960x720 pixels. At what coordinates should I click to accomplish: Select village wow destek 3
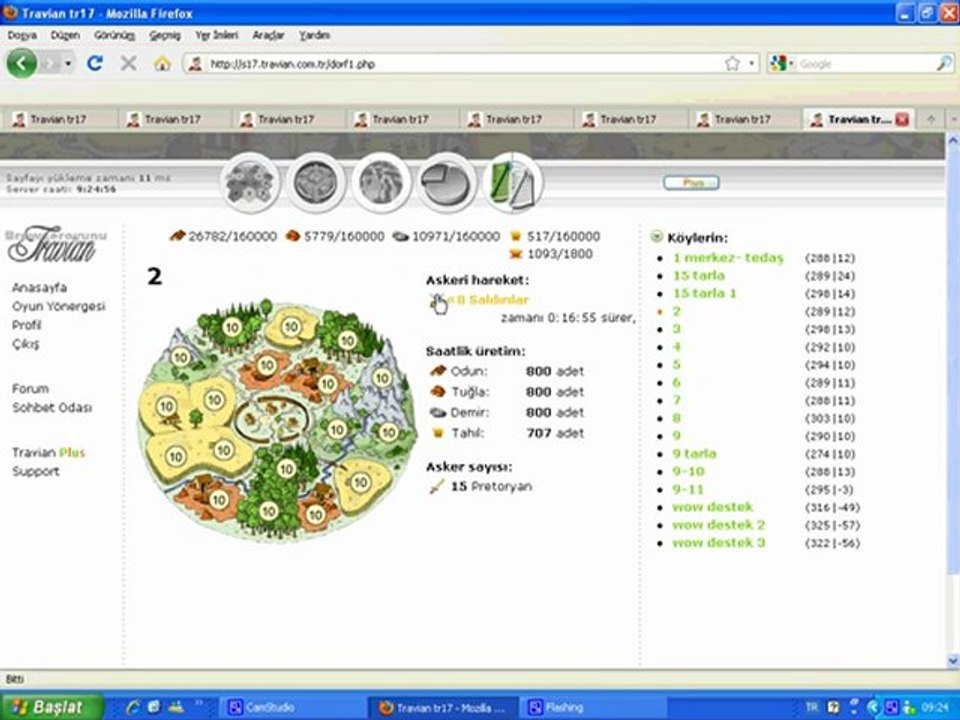click(x=719, y=542)
